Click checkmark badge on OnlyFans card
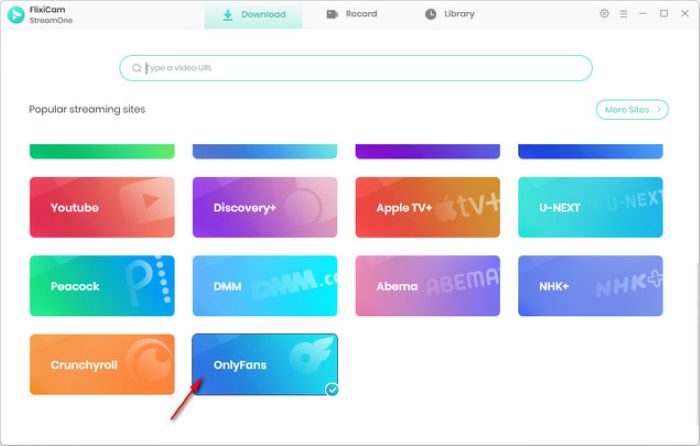 click(332, 390)
